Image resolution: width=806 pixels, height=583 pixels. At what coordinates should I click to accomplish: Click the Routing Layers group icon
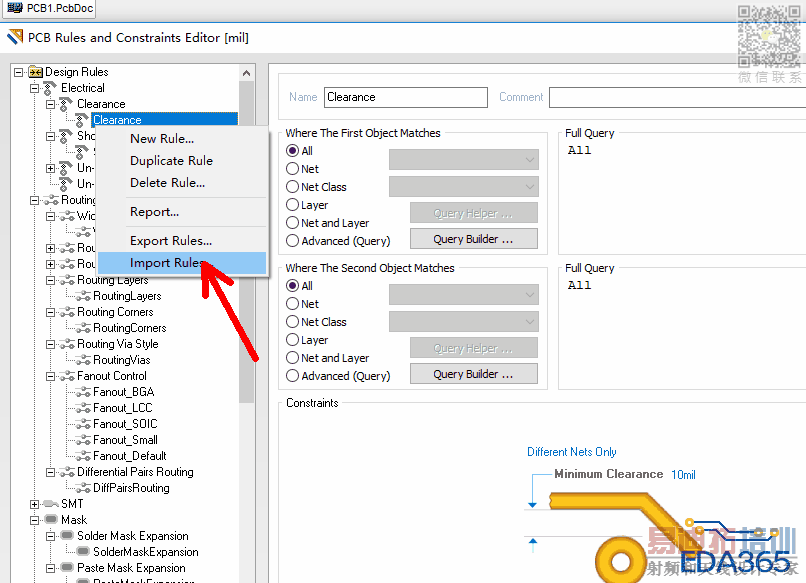tap(67, 280)
